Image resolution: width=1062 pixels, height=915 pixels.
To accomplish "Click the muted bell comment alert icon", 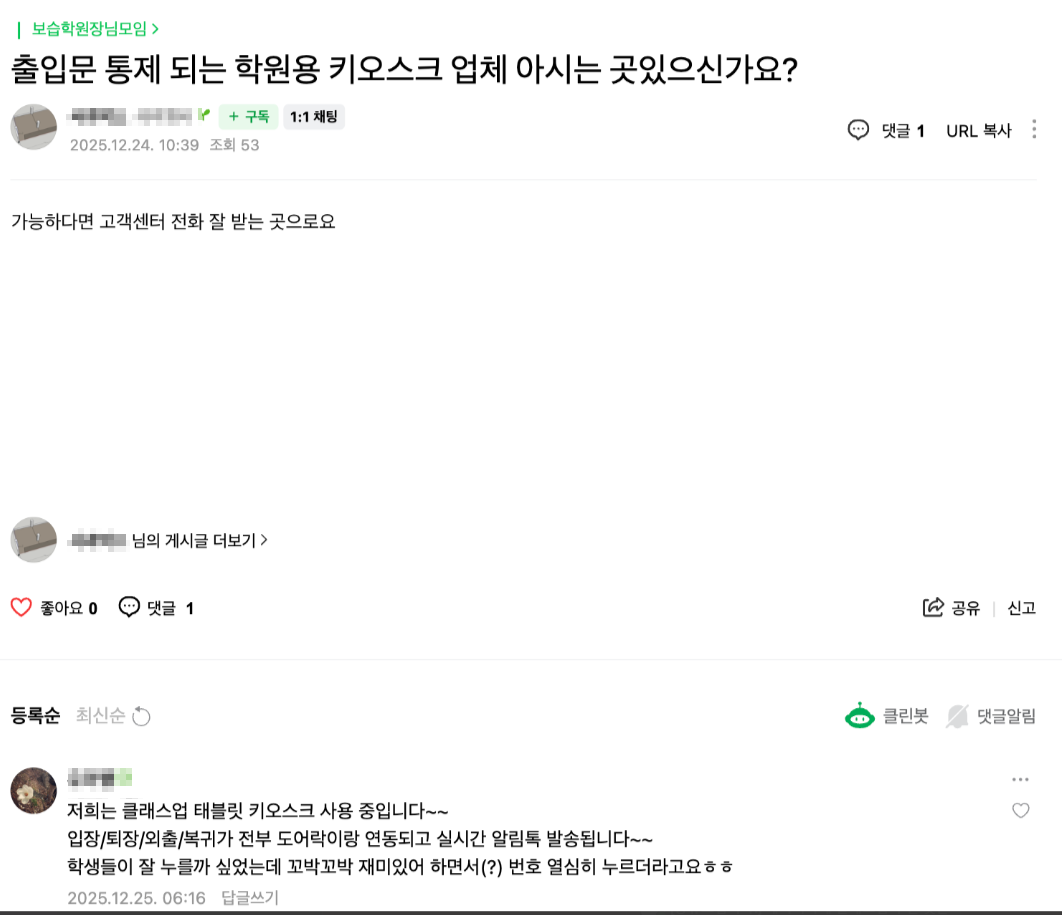I will (958, 716).
